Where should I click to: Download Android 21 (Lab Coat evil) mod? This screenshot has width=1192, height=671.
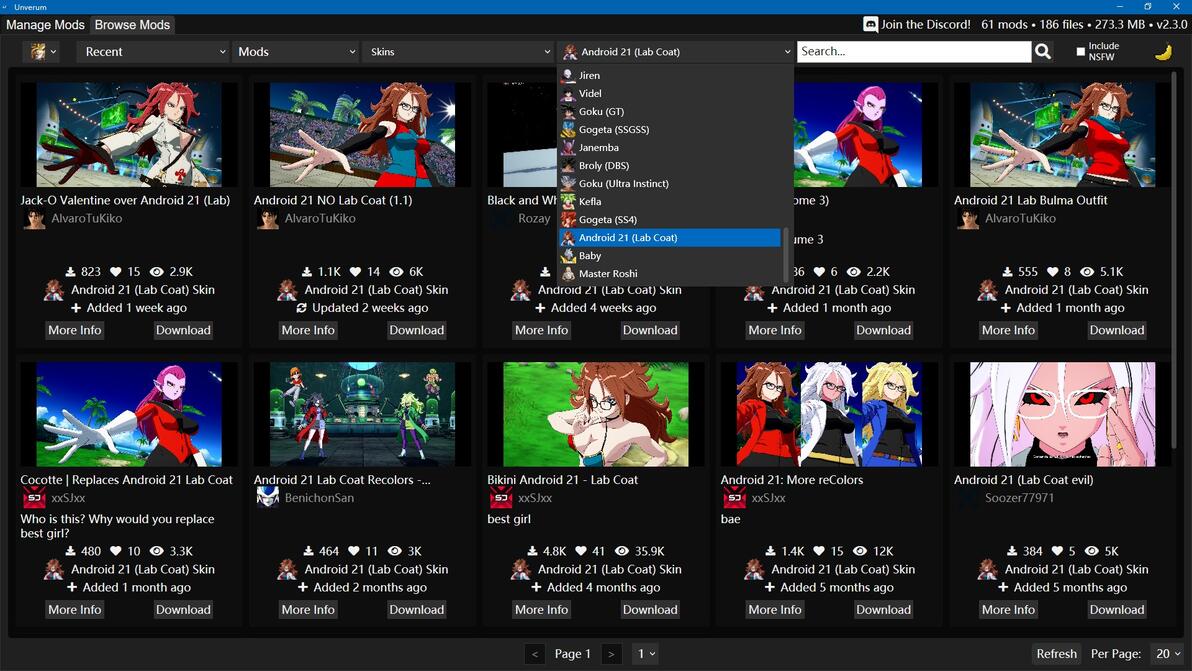click(1117, 609)
